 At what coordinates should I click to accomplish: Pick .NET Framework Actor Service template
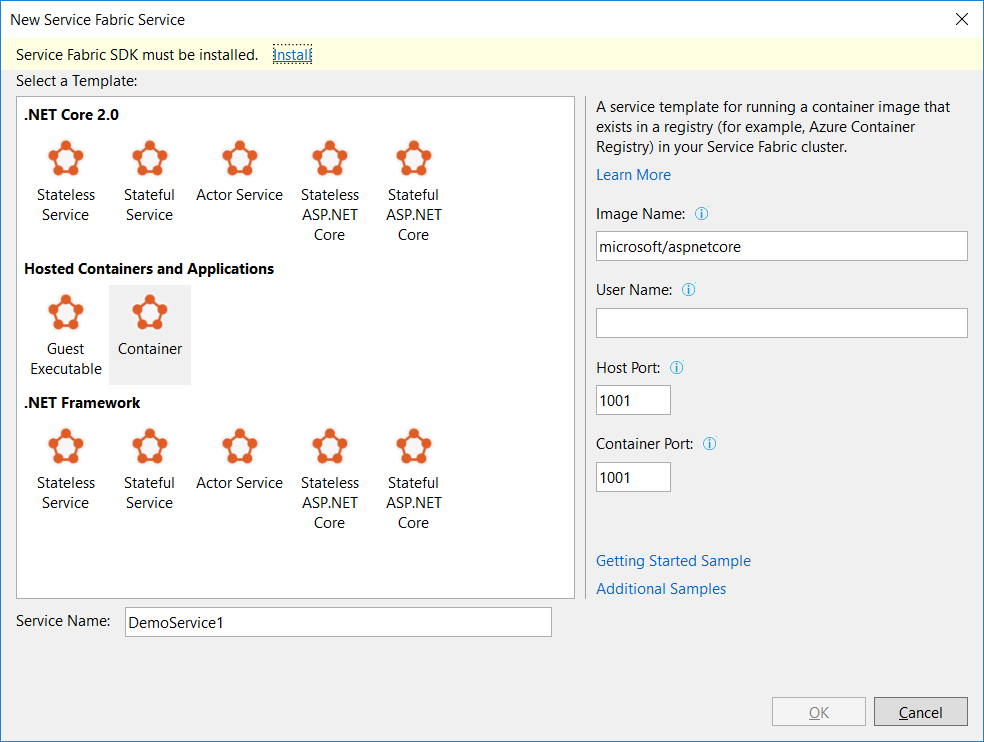pyautogui.click(x=239, y=460)
